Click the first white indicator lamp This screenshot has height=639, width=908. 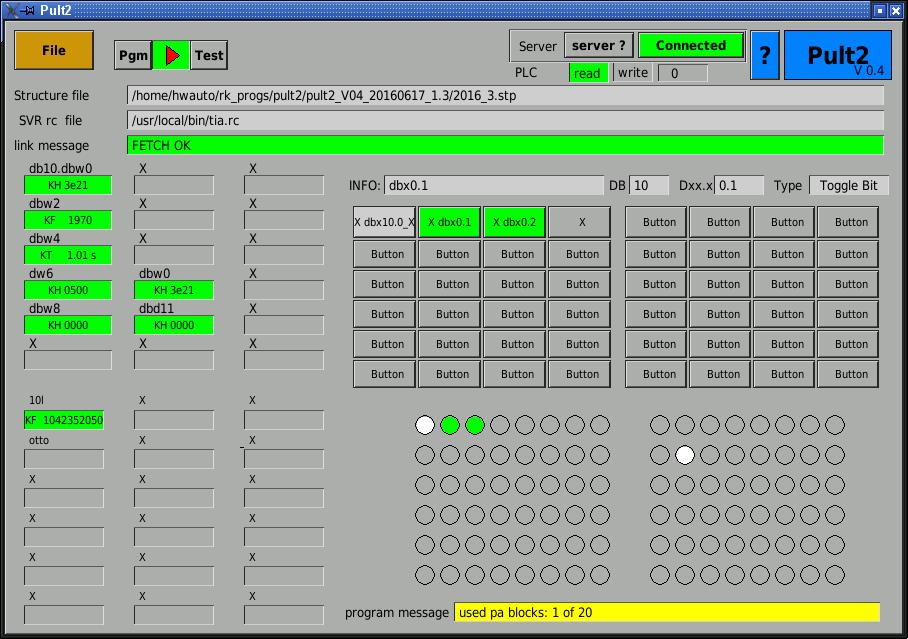point(425,425)
